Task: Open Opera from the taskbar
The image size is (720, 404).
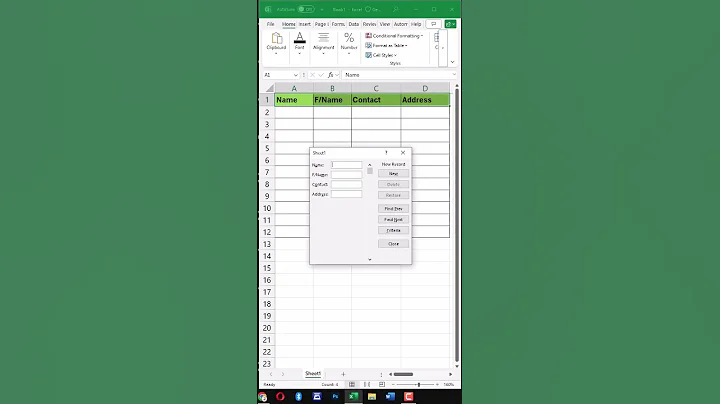Action: (280, 397)
